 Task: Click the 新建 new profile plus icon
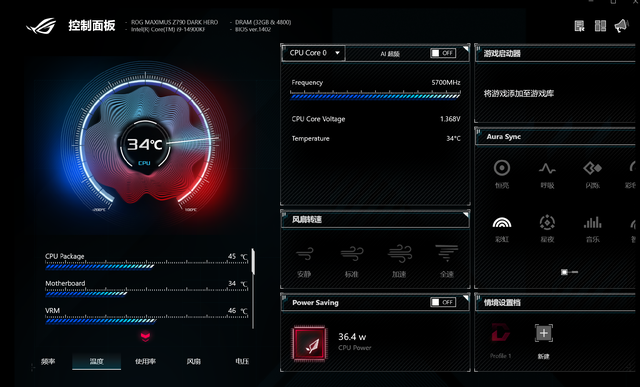pyautogui.click(x=544, y=333)
